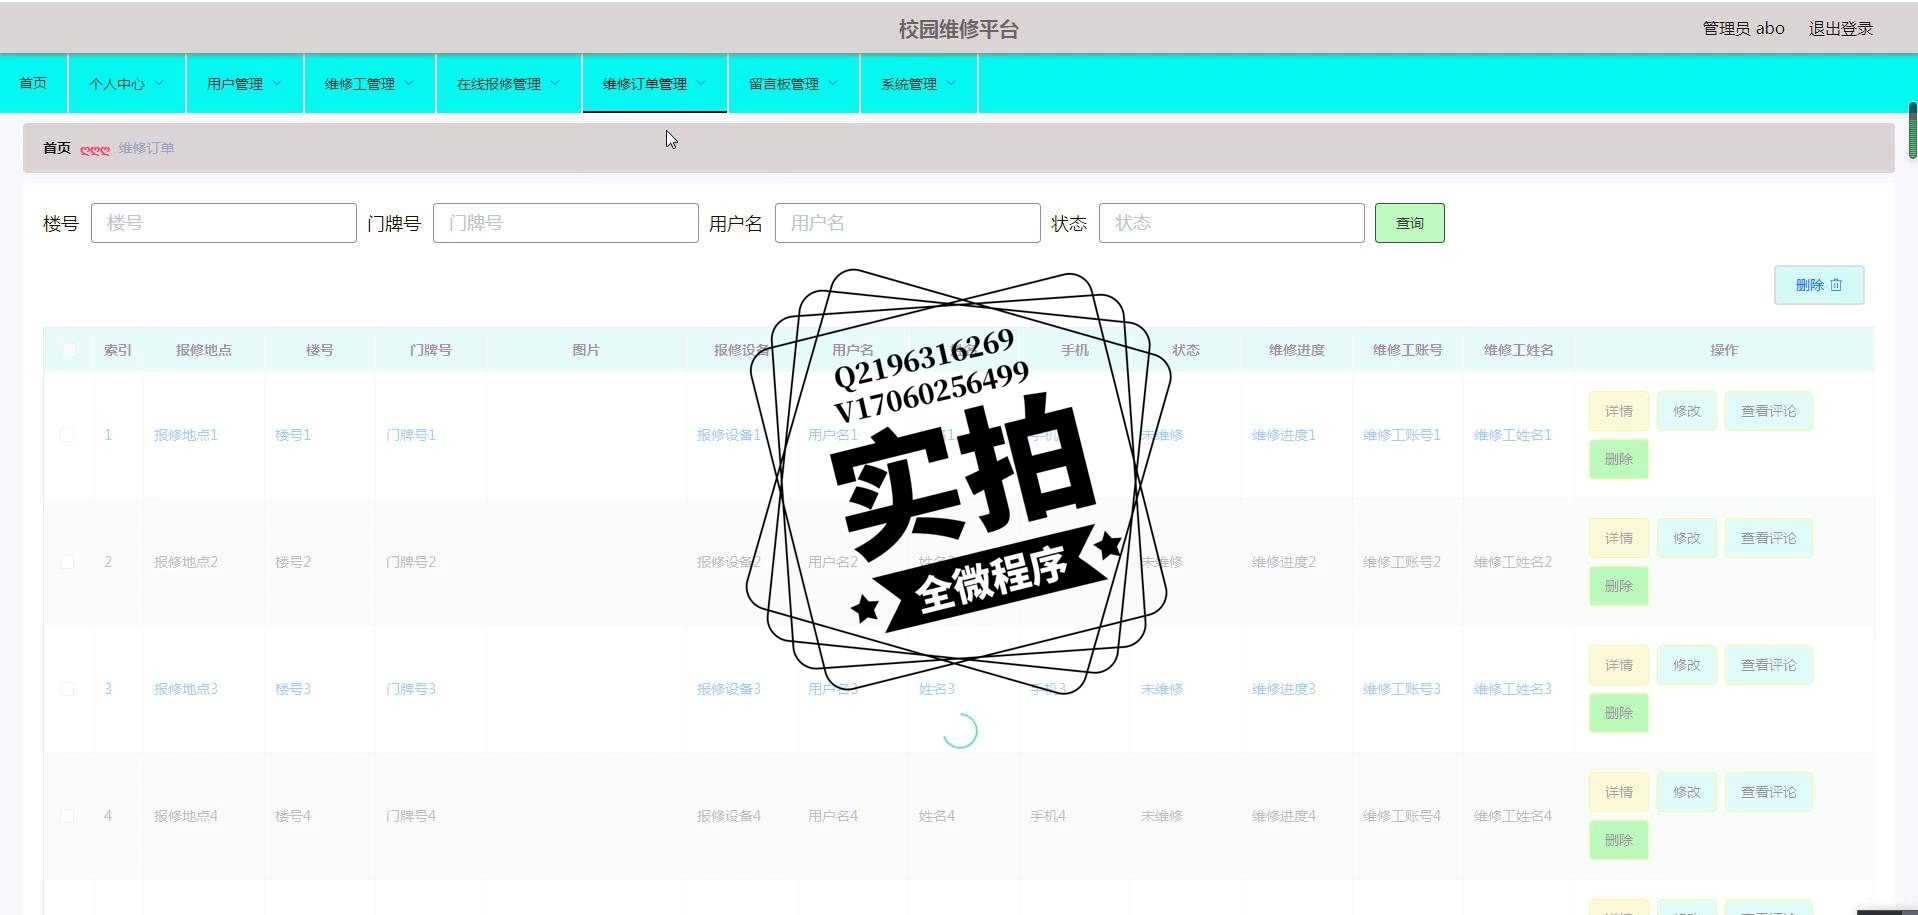Click the top 删除 batch button
The width and height of the screenshot is (1918, 915).
click(1819, 285)
